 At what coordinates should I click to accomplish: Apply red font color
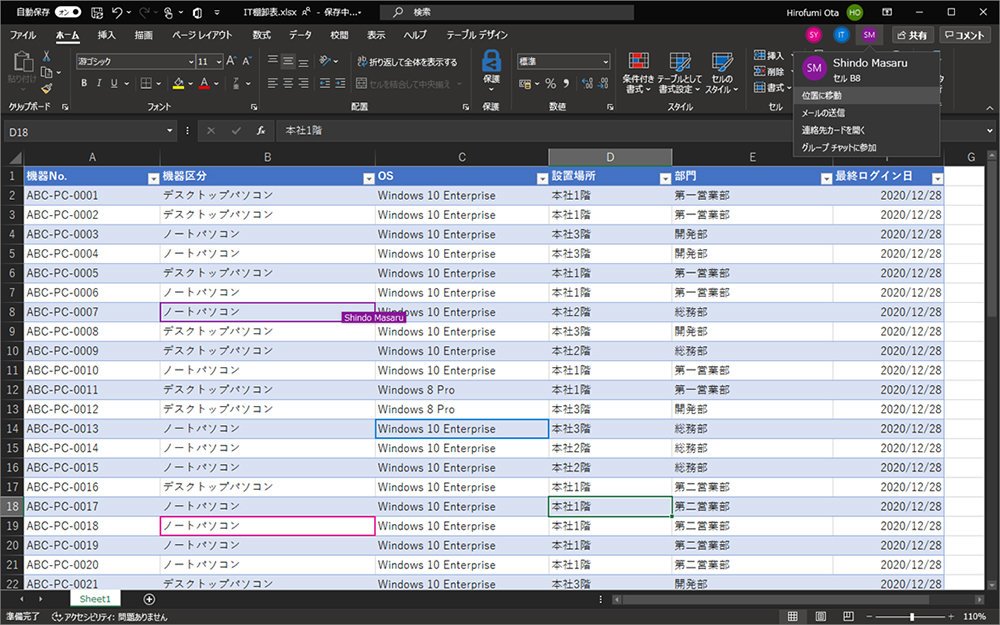(204, 83)
